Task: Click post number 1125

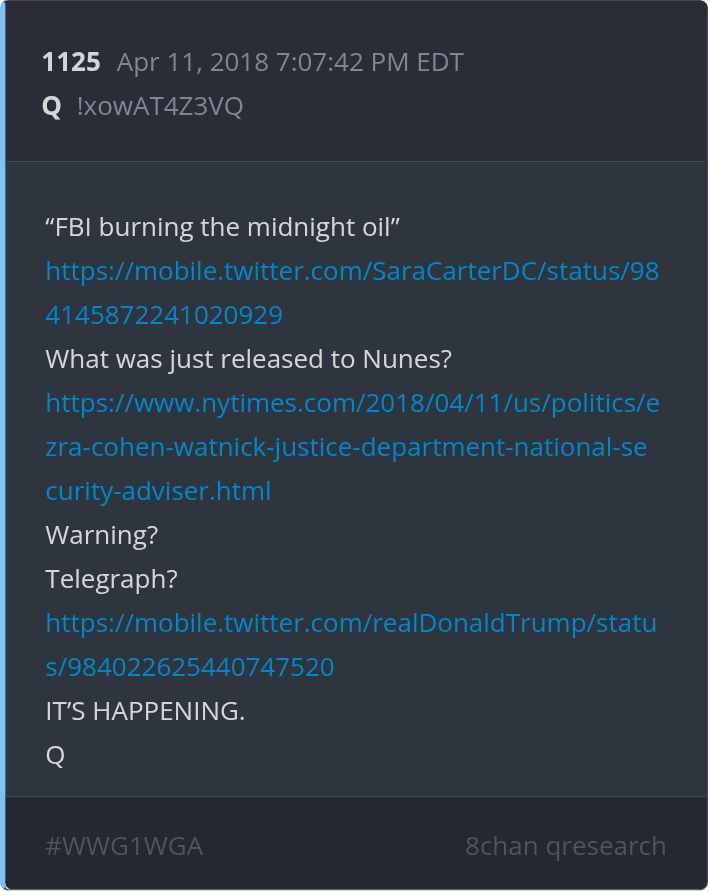Action: (x=71, y=62)
